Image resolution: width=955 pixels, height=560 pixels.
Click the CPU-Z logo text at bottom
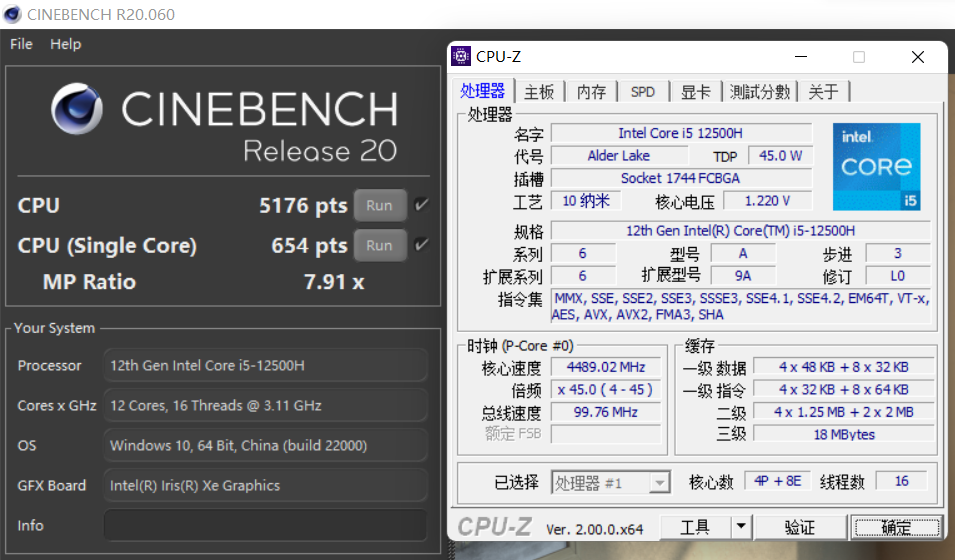(x=494, y=527)
